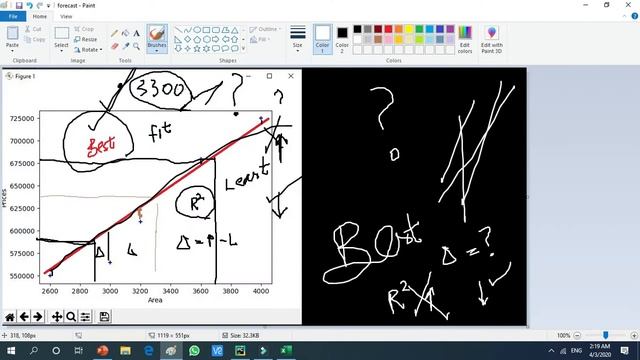Click the Paste clipboard icon

pos(12,33)
